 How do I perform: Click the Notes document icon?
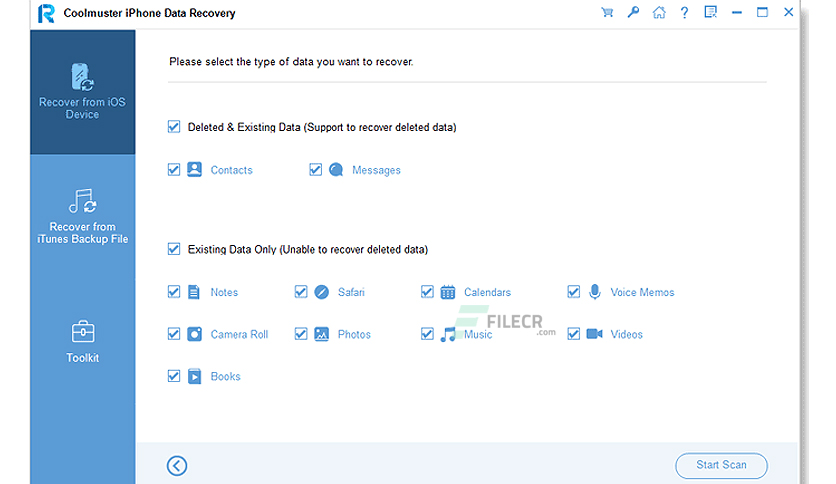coord(194,292)
